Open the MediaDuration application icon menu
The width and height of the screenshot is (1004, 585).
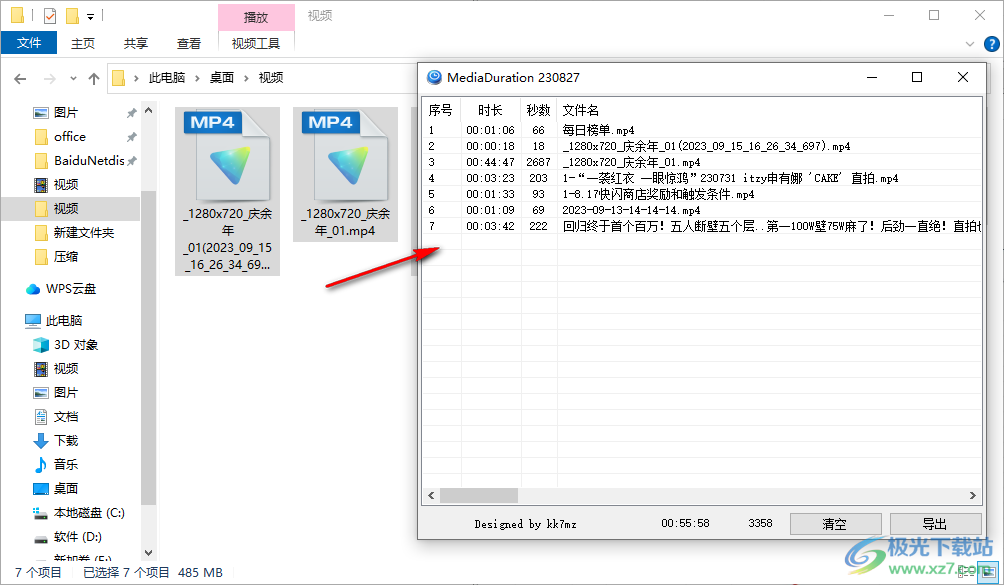pos(433,77)
